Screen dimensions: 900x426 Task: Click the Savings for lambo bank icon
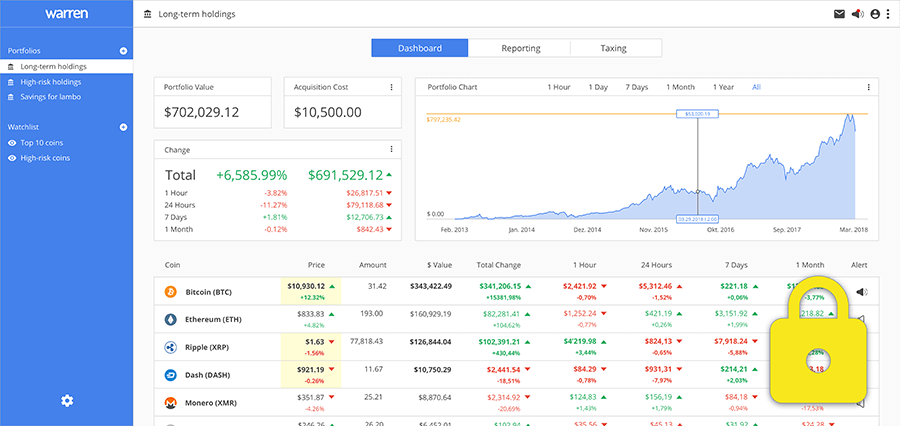11,97
